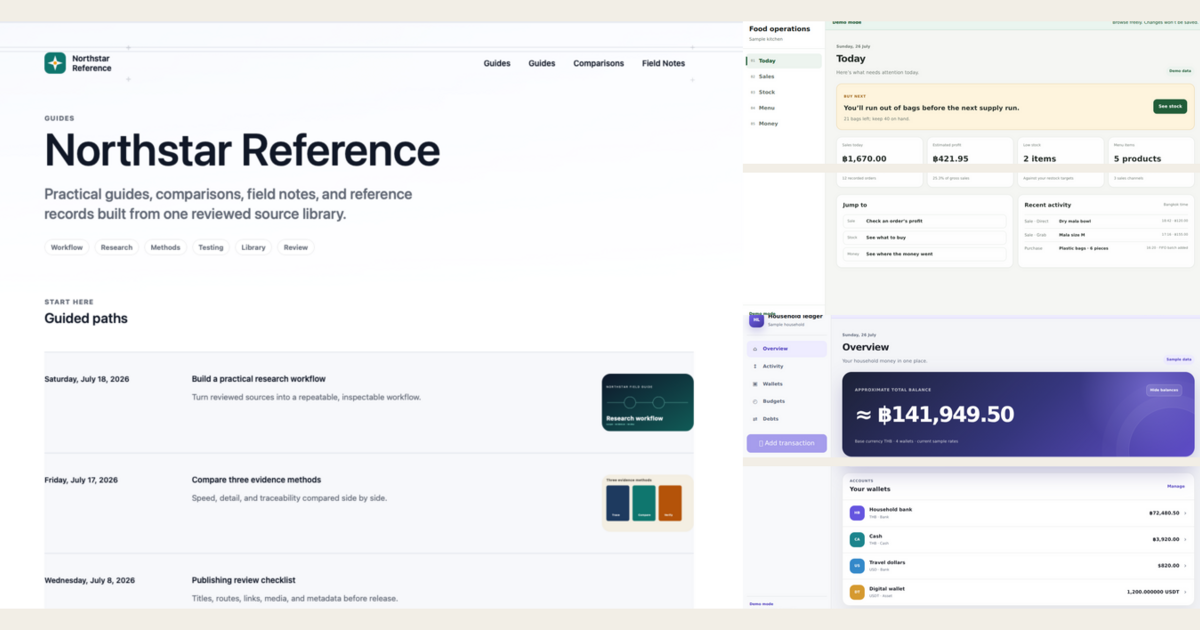Click the HL avatar in Household ledger
Image resolution: width=1200 pixels, height=630 pixels.
pos(756,321)
